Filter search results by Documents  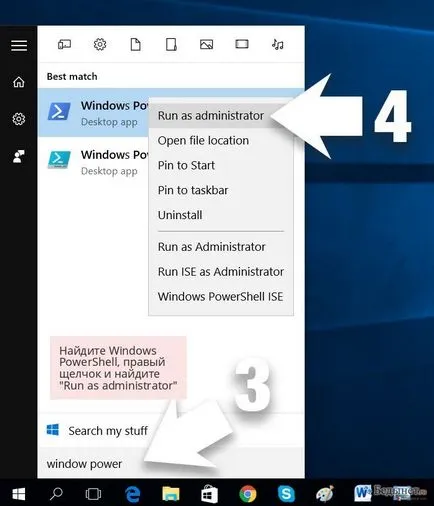(135, 44)
